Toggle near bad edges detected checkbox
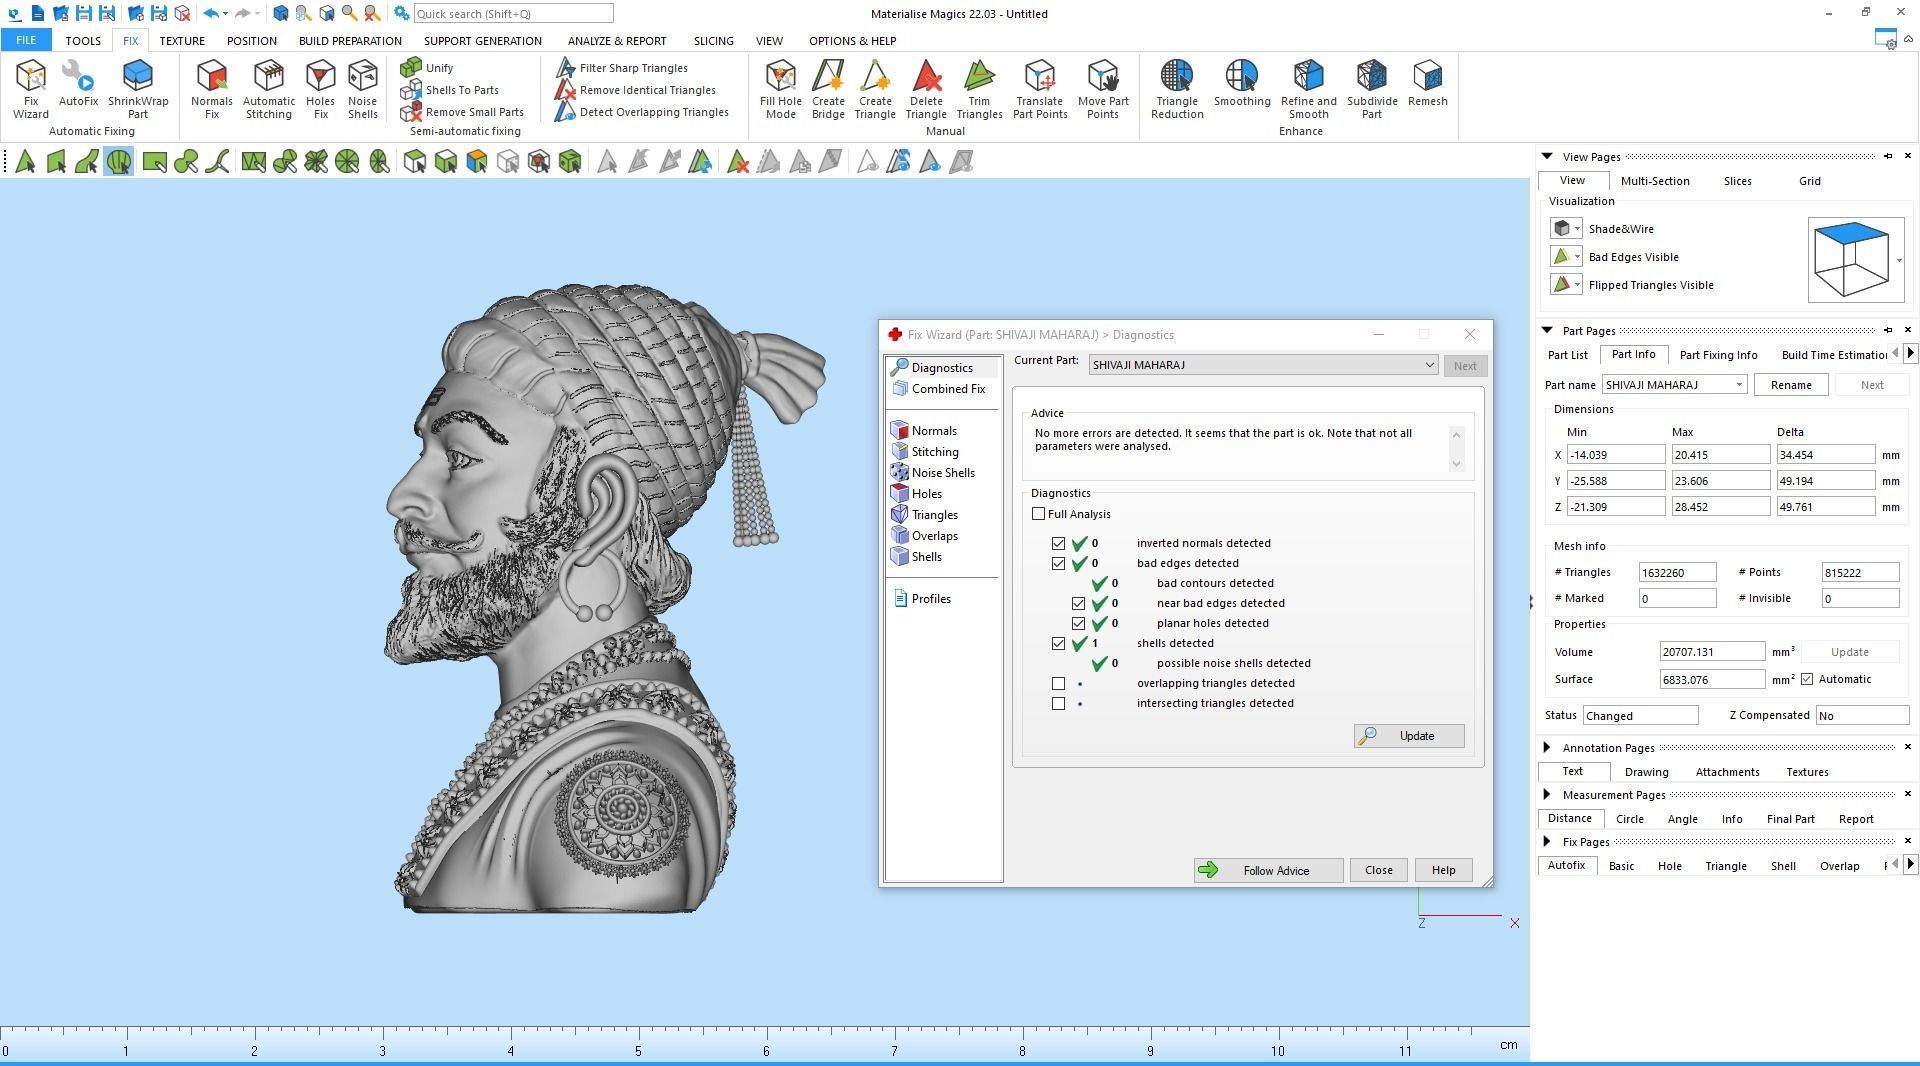 [1078, 603]
